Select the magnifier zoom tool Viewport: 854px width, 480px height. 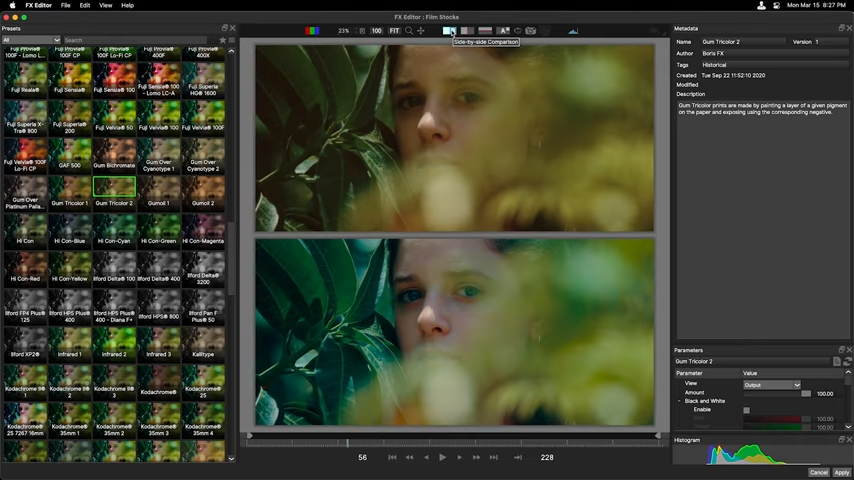409,31
